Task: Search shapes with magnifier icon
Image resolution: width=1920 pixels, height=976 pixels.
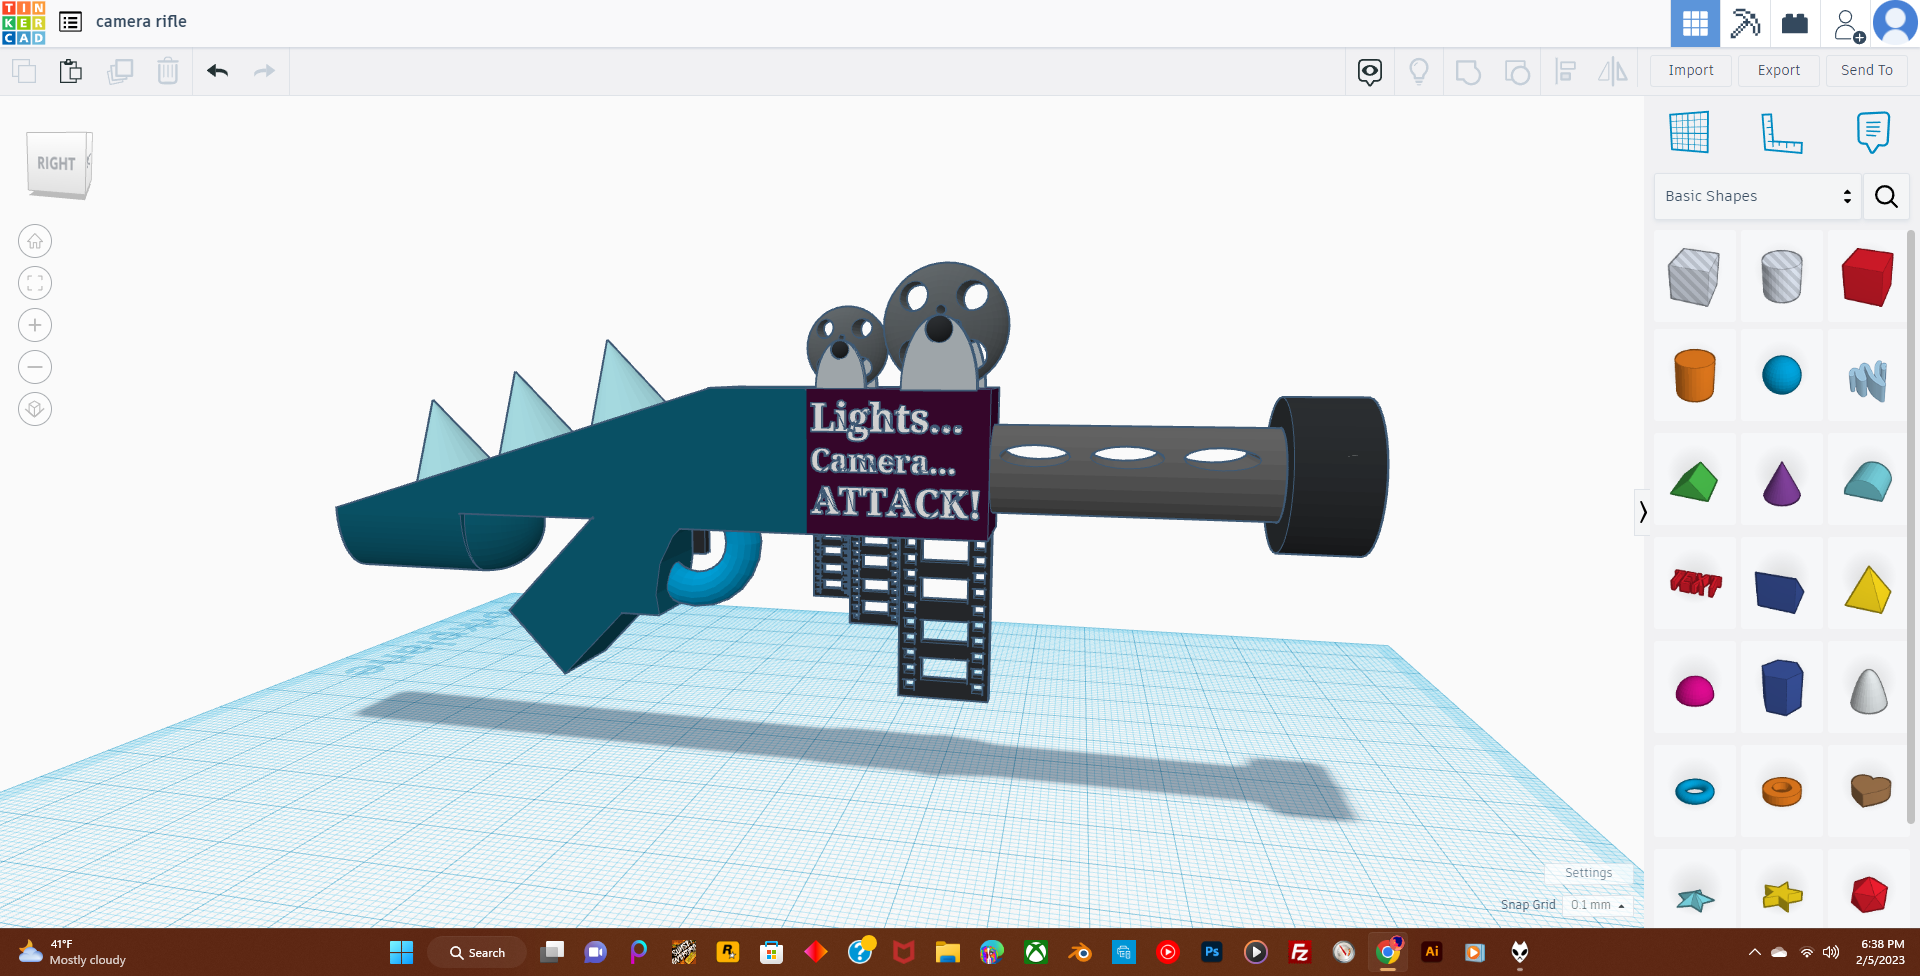Action: [1886, 196]
